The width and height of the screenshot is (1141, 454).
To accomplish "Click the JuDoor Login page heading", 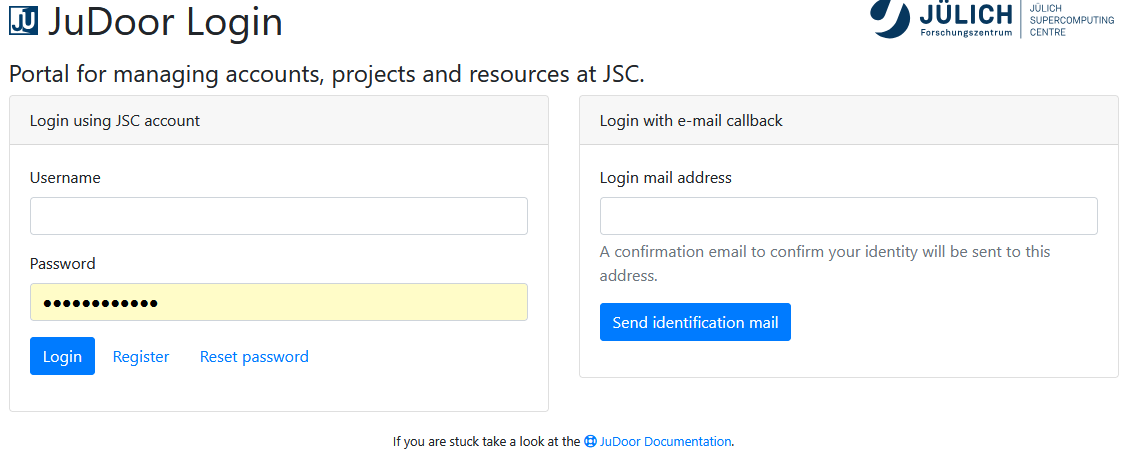I will pyautogui.click(x=165, y=22).
